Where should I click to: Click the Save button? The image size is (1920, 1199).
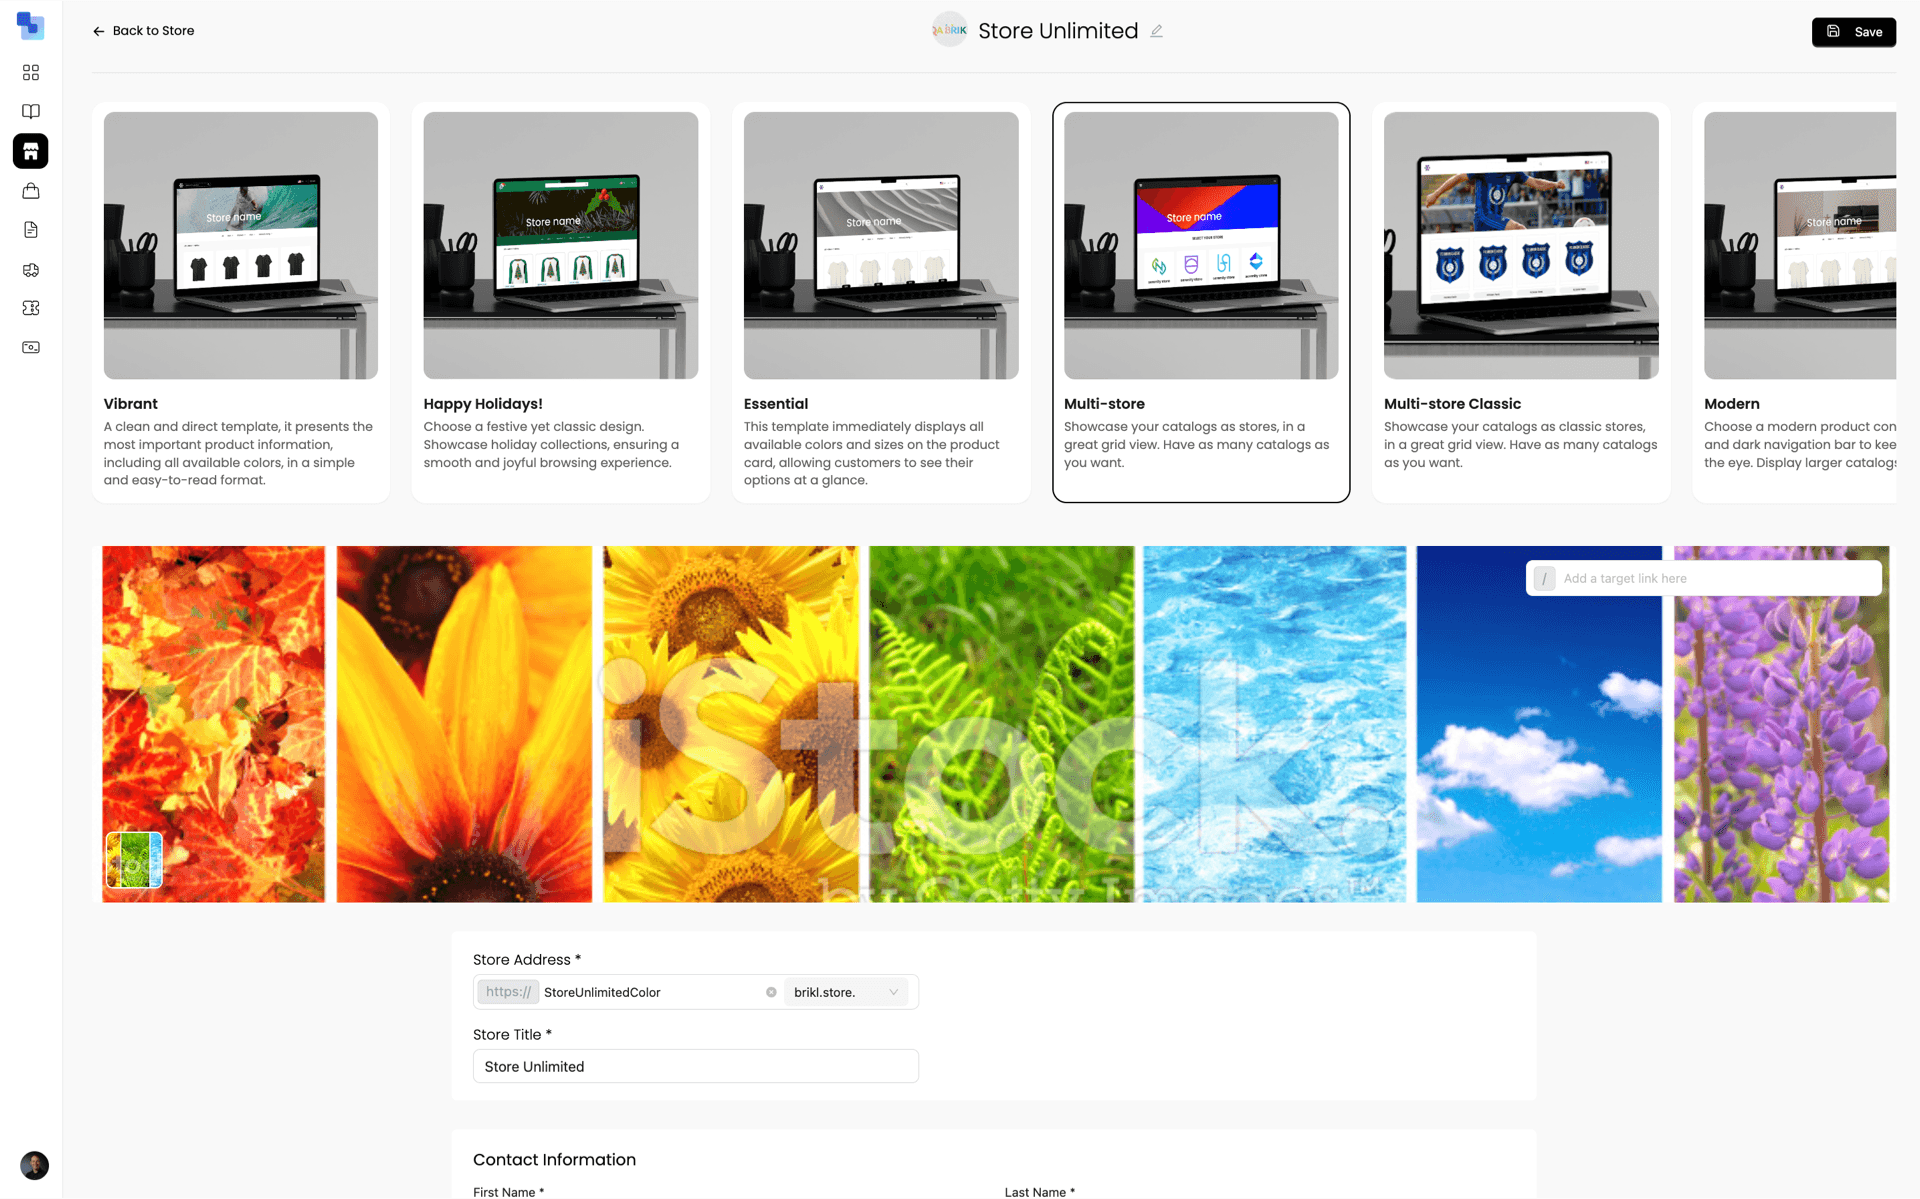coord(1853,31)
